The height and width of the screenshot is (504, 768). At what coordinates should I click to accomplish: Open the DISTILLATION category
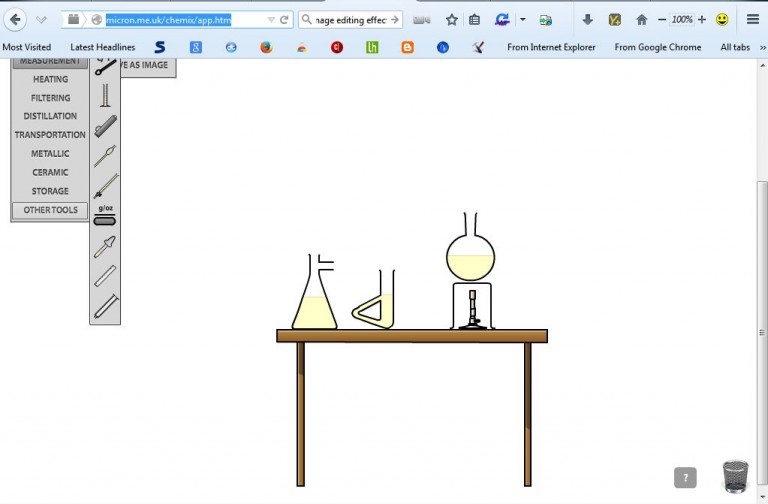(50, 116)
